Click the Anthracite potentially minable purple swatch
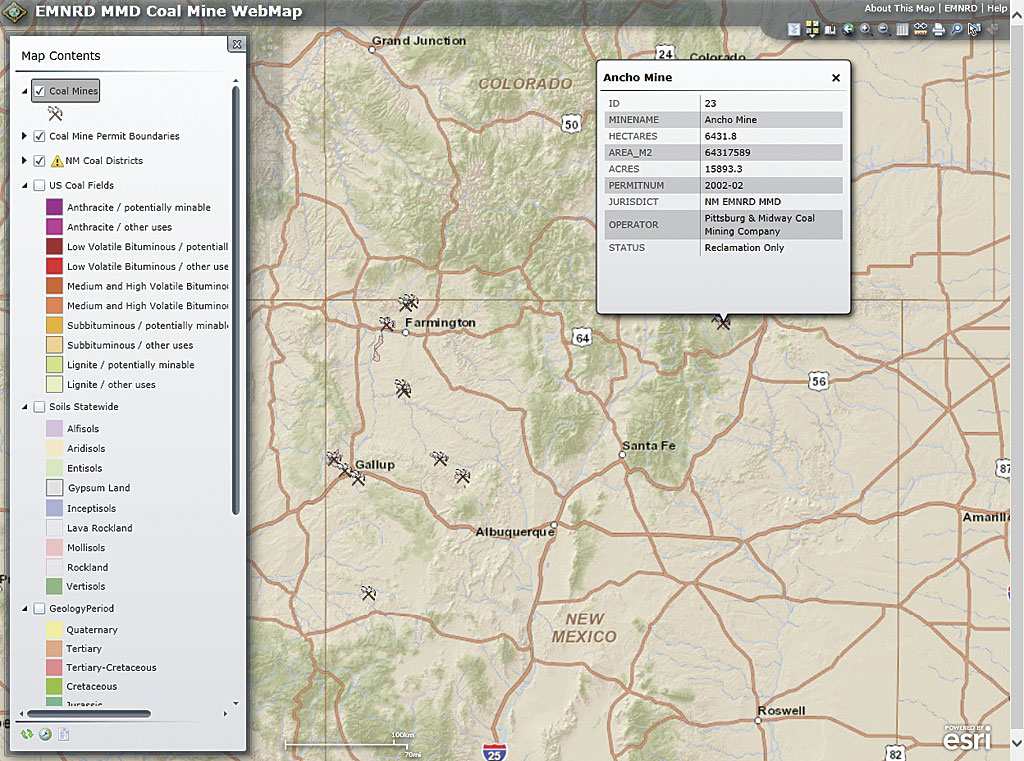Image resolution: width=1024 pixels, height=761 pixels. tap(54, 207)
